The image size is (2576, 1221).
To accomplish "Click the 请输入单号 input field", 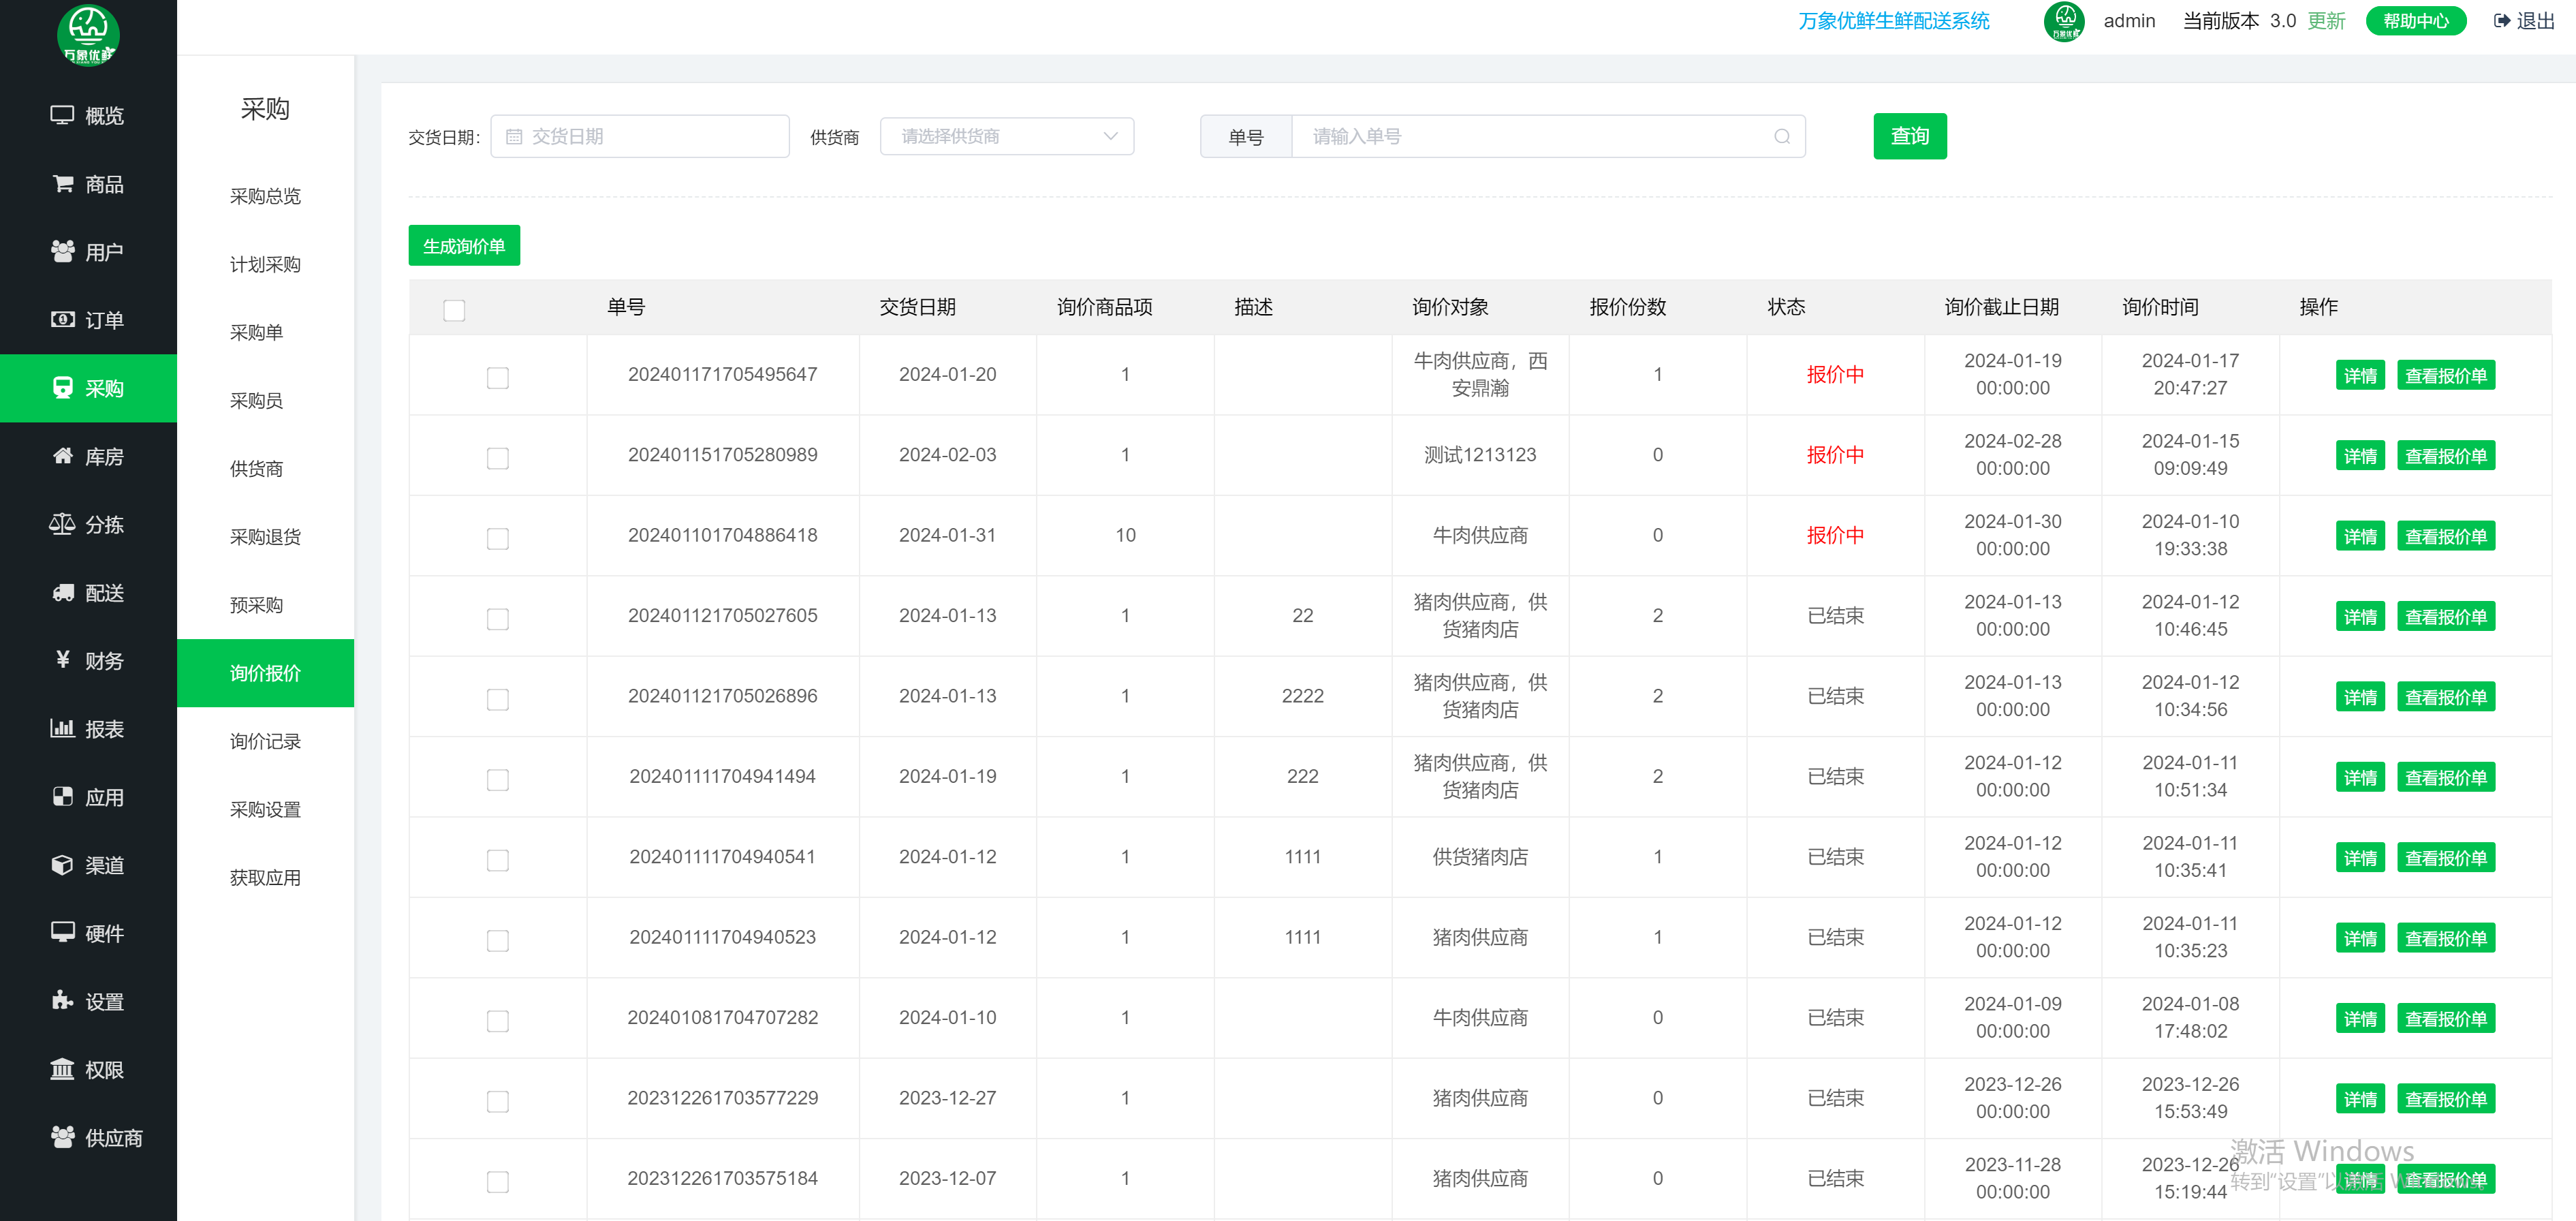I will point(1530,136).
